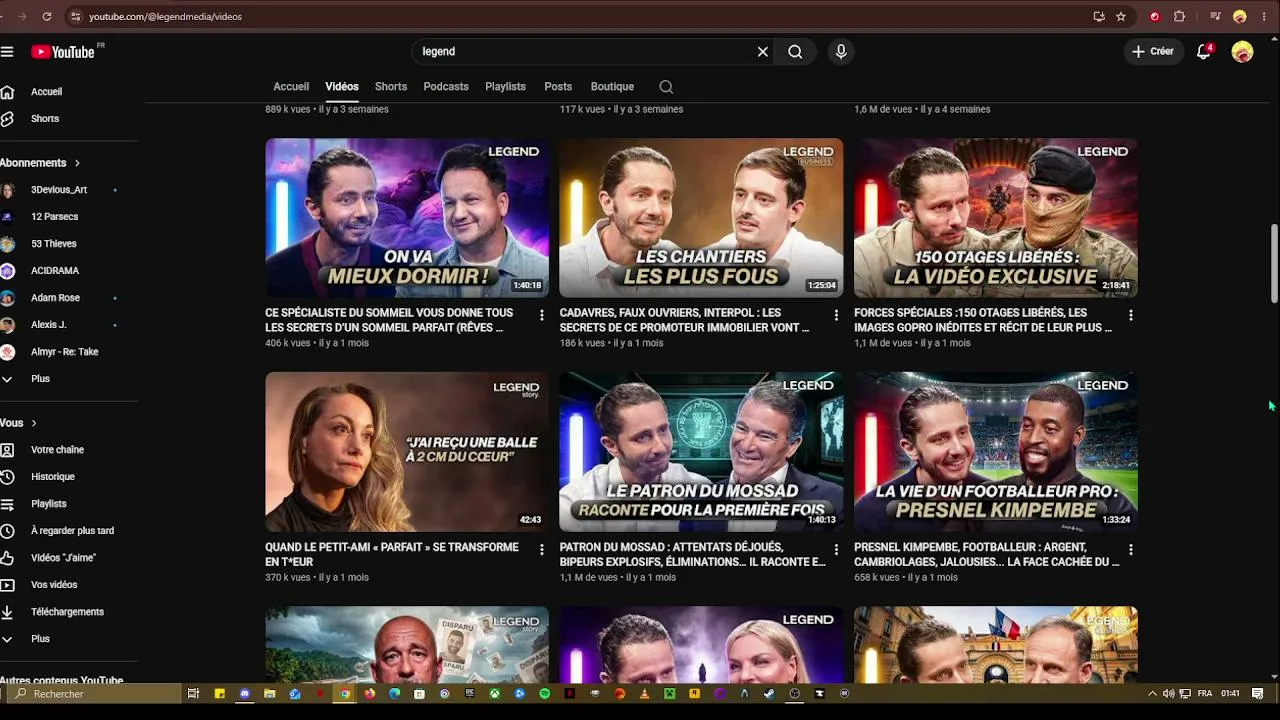
Task: Open options for the petit-ami parfait video
Action: (542, 549)
